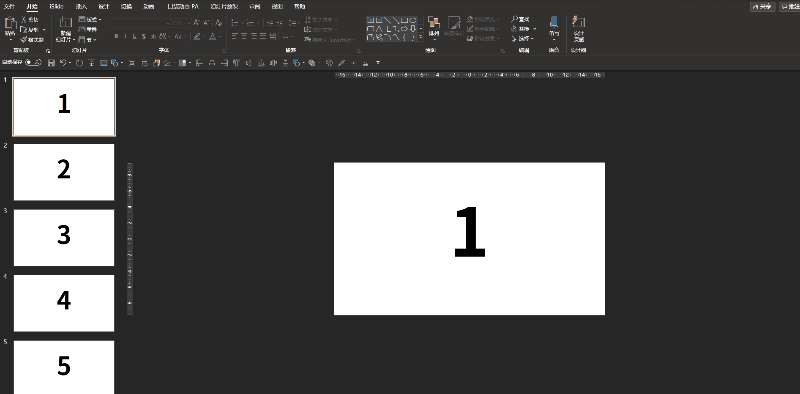This screenshot has width=800, height=394.
Task: Switch to the Help tab
Action: click(299, 7)
